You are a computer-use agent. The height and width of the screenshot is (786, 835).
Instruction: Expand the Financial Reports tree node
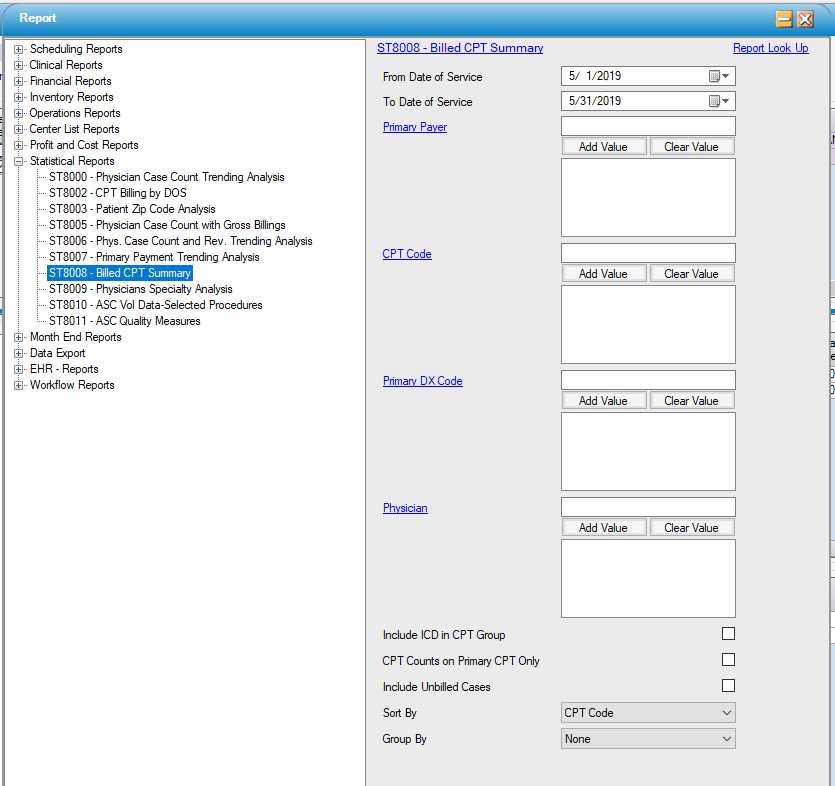pos(19,81)
